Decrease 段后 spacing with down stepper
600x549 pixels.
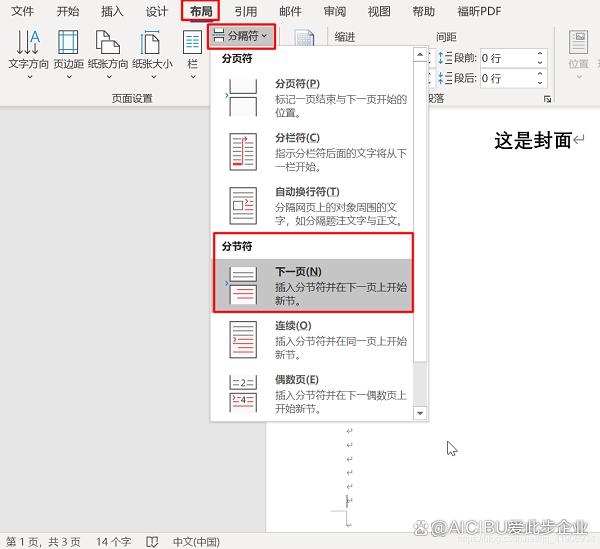540,83
